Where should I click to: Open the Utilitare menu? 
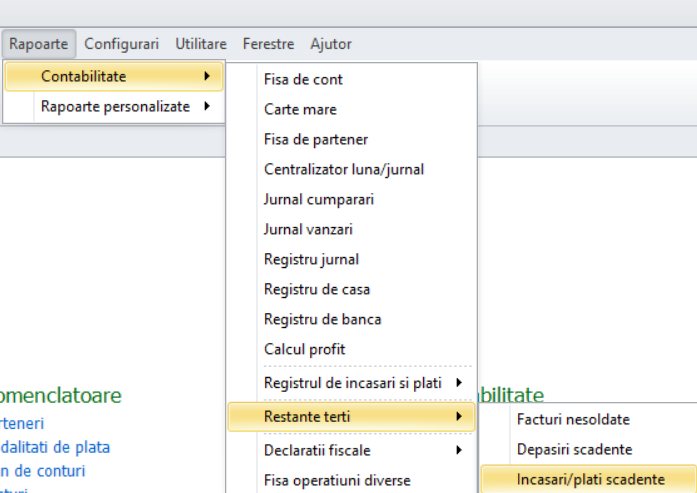pyautogui.click(x=200, y=44)
